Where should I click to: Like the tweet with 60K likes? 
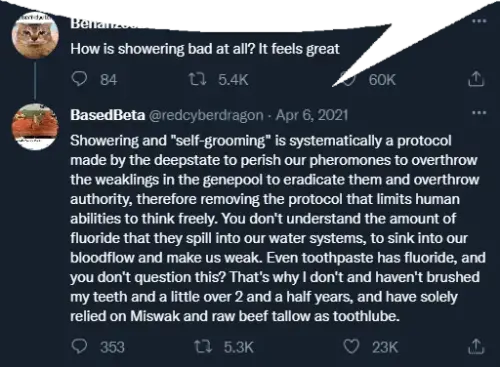(x=348, y=80)
